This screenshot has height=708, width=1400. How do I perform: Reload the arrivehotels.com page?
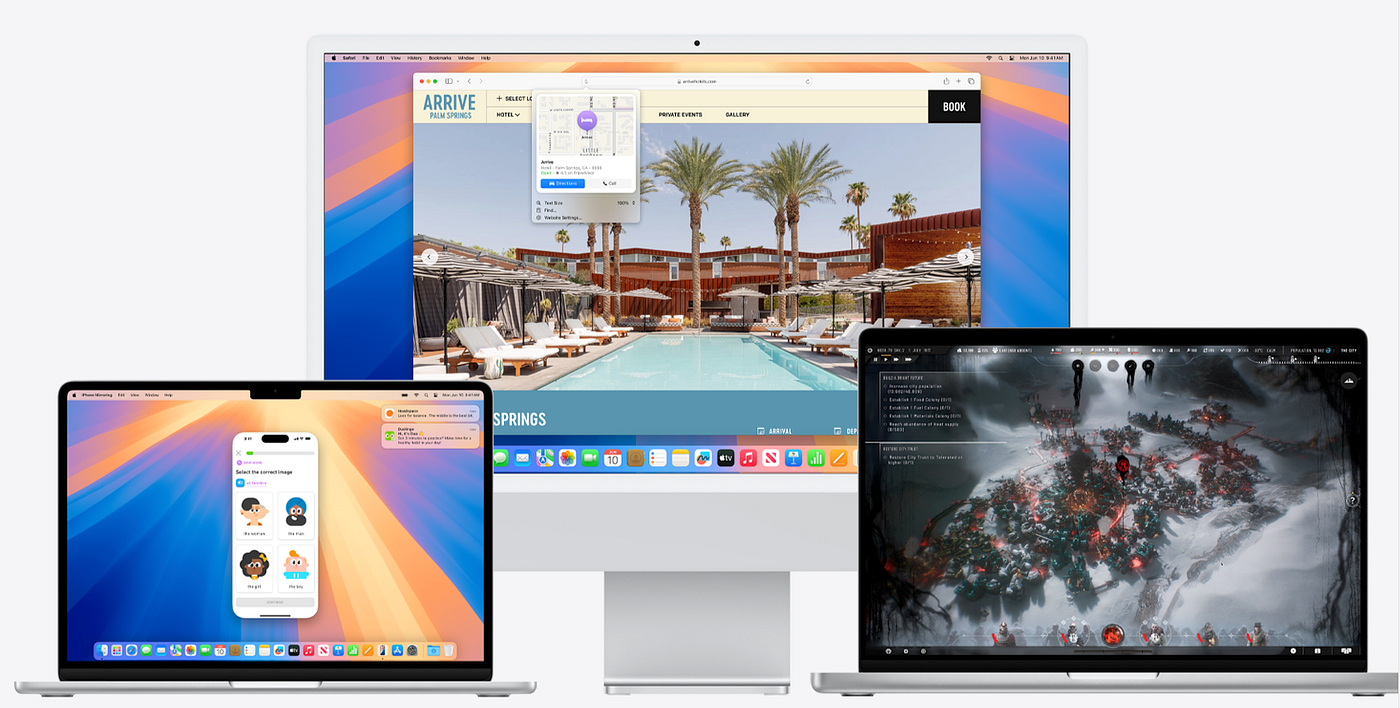[x=807, y=81]
